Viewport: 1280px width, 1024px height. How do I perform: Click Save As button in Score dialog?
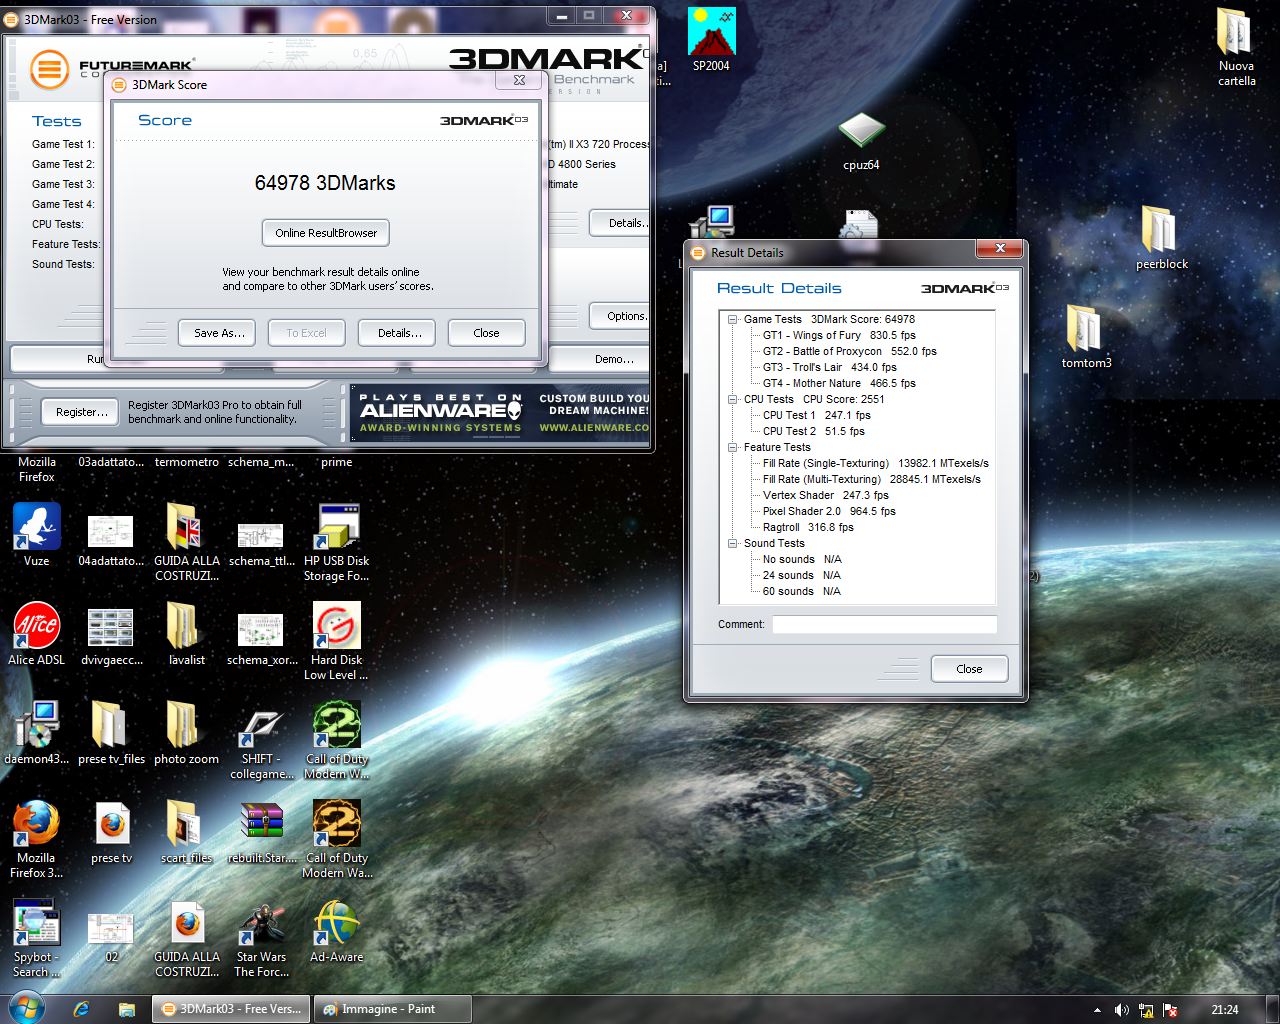click(x=218, y=333)
